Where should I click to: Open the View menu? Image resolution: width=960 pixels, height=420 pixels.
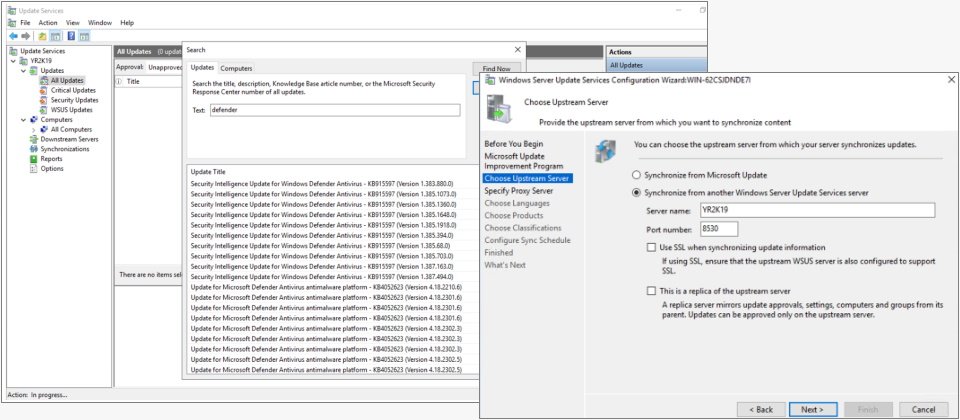[x=73, y=23]
